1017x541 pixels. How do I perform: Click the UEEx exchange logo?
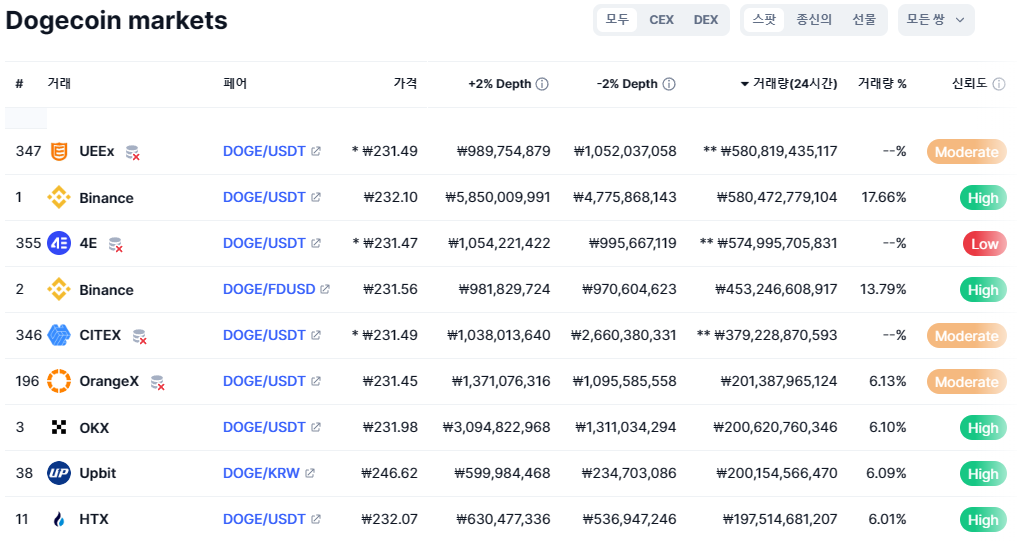click(x=59, y=151)
